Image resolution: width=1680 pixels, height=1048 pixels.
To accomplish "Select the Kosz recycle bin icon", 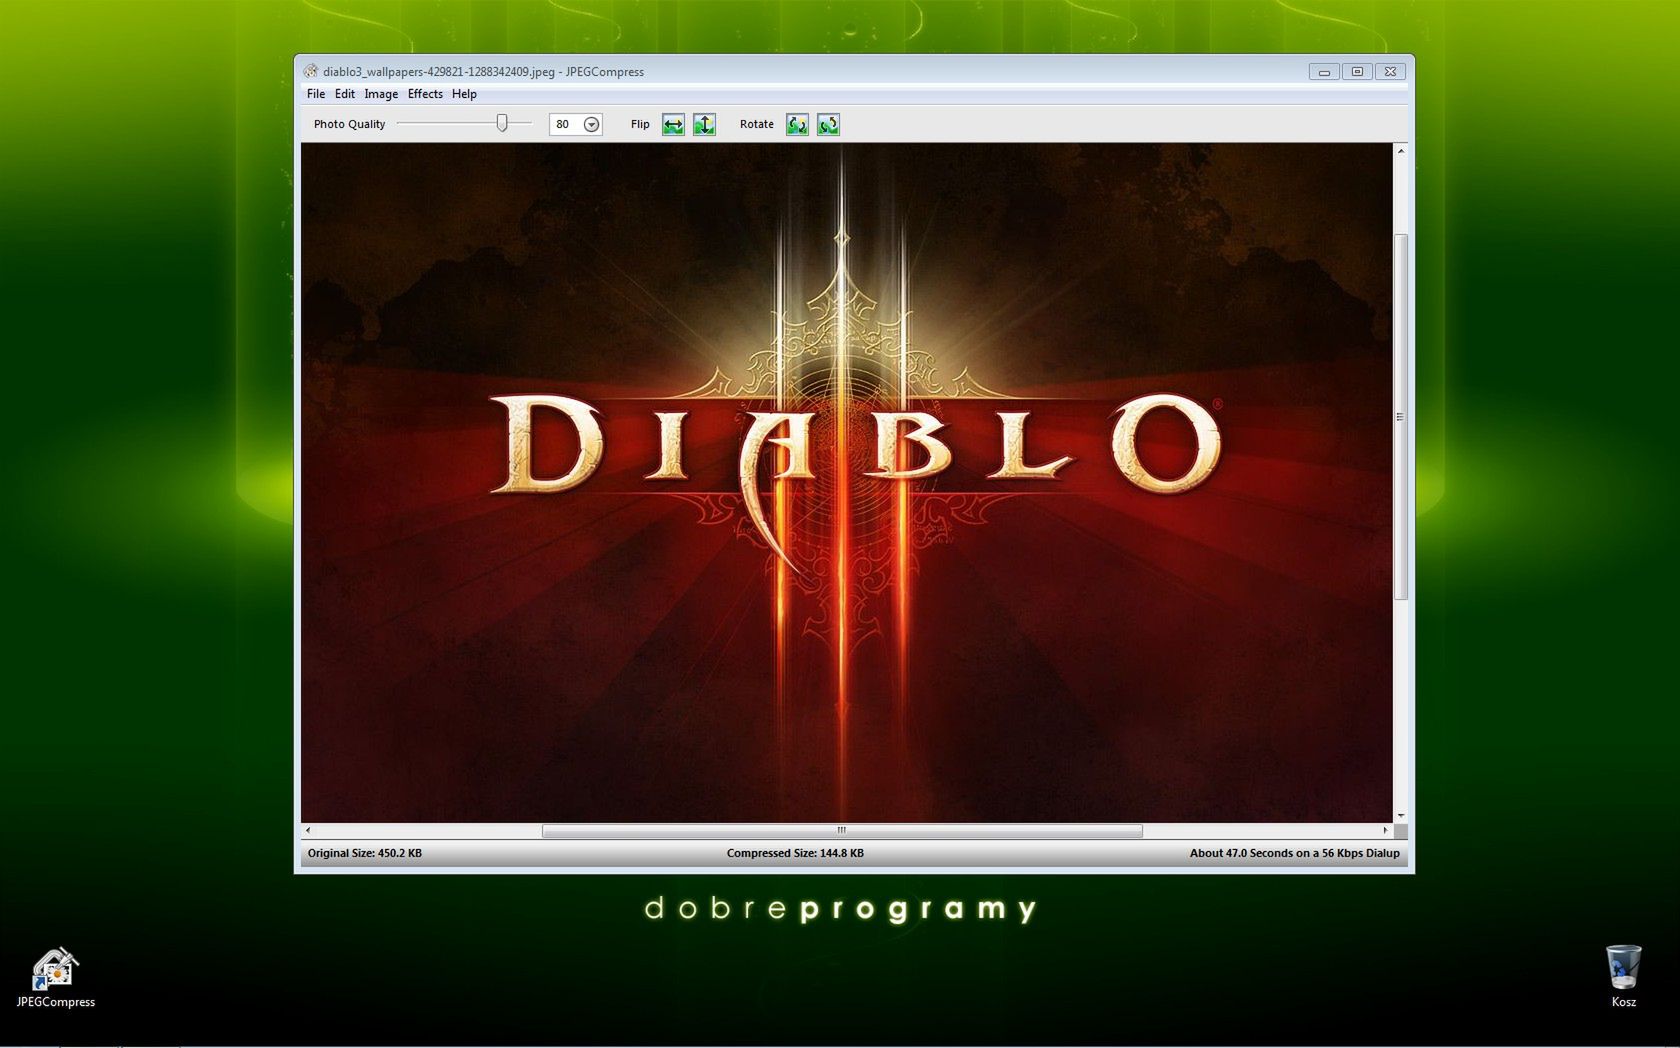I will 1623,976.
